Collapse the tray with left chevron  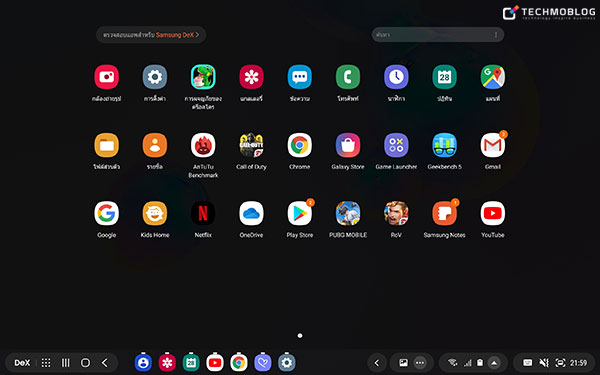(x=377, y=363)
